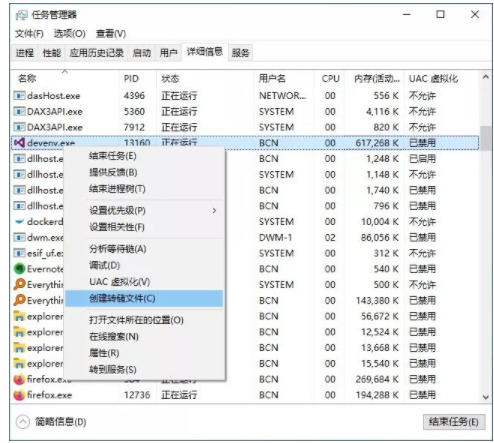Open the 选项(O) menu
The height and width of the screenshot is (443, 494).
point(70,34)
